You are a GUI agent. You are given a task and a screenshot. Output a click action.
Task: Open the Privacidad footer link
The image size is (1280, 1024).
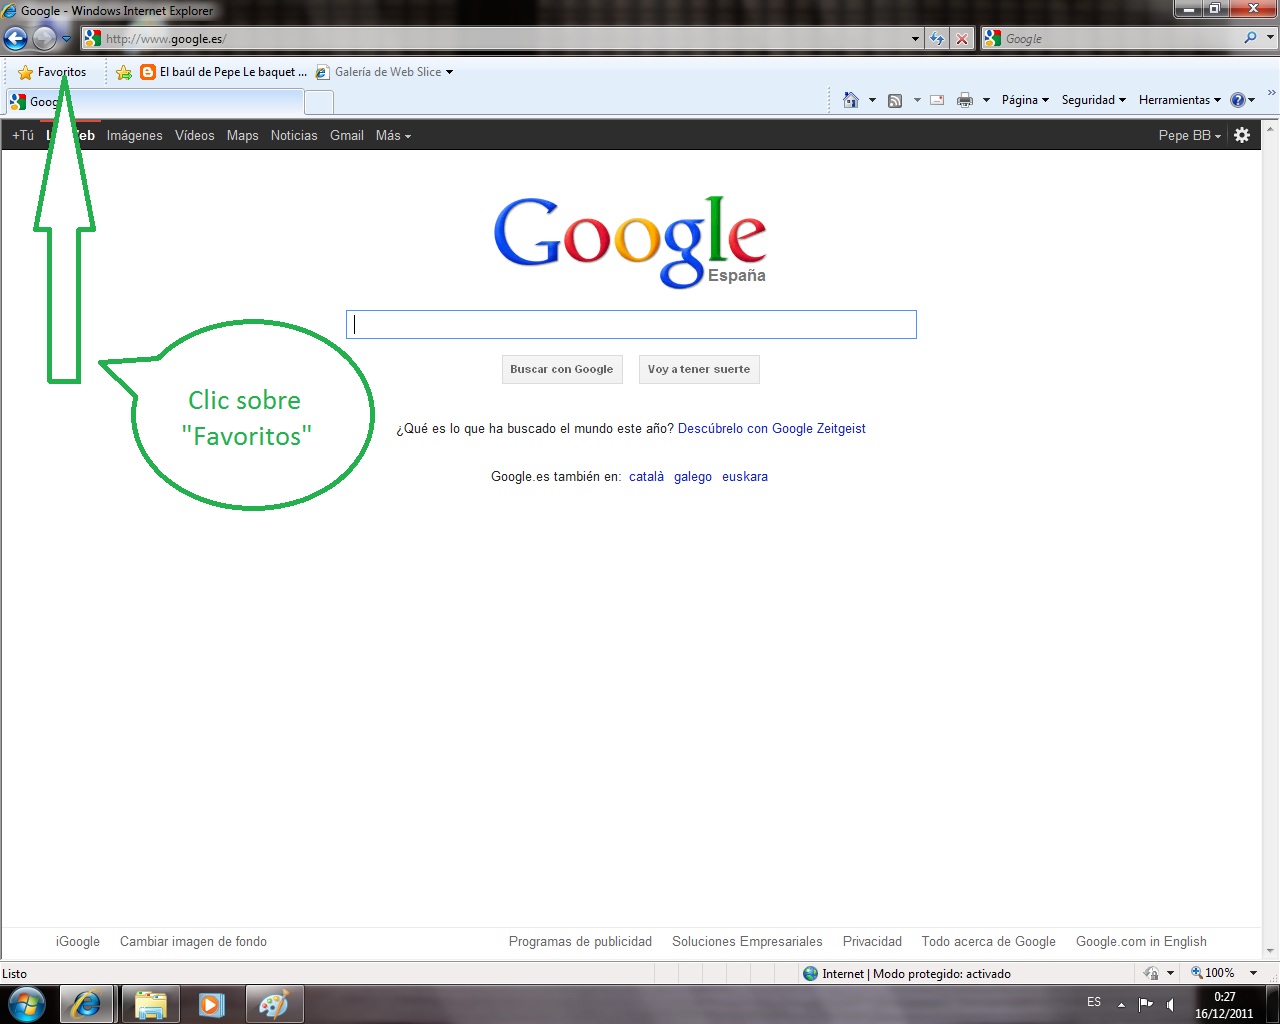[872, 942]
